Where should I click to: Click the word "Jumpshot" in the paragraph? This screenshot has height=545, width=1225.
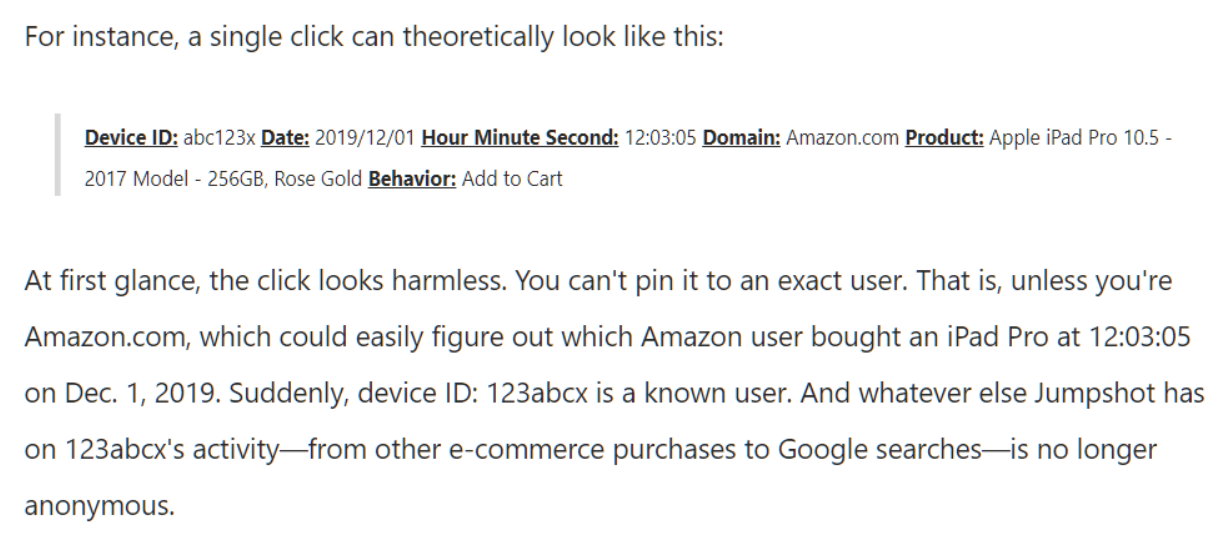[1093, 393]
